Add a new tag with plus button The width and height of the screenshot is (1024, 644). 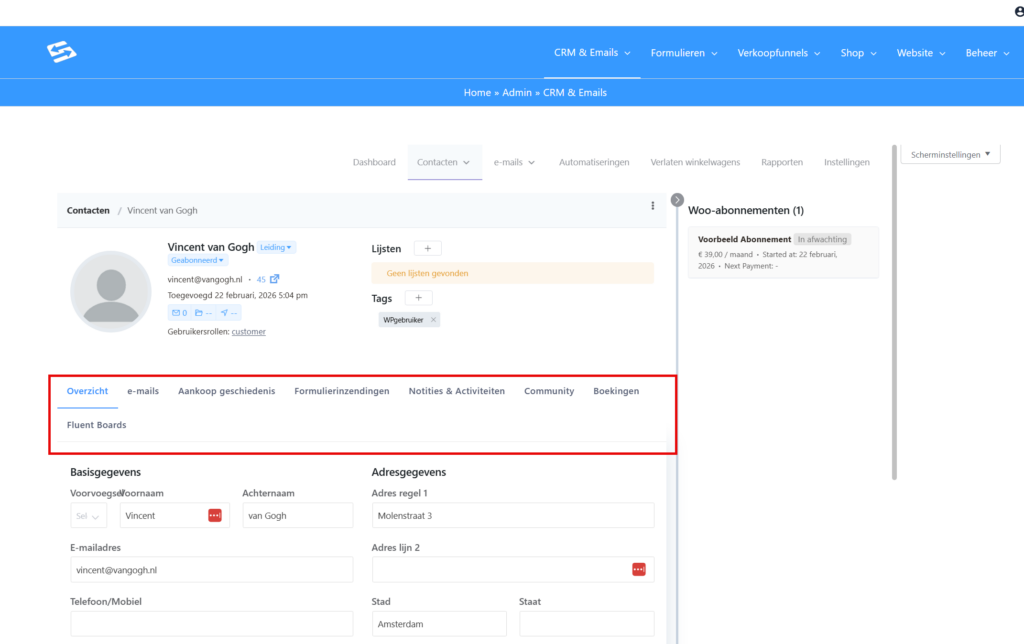click(x=418, y=298)
